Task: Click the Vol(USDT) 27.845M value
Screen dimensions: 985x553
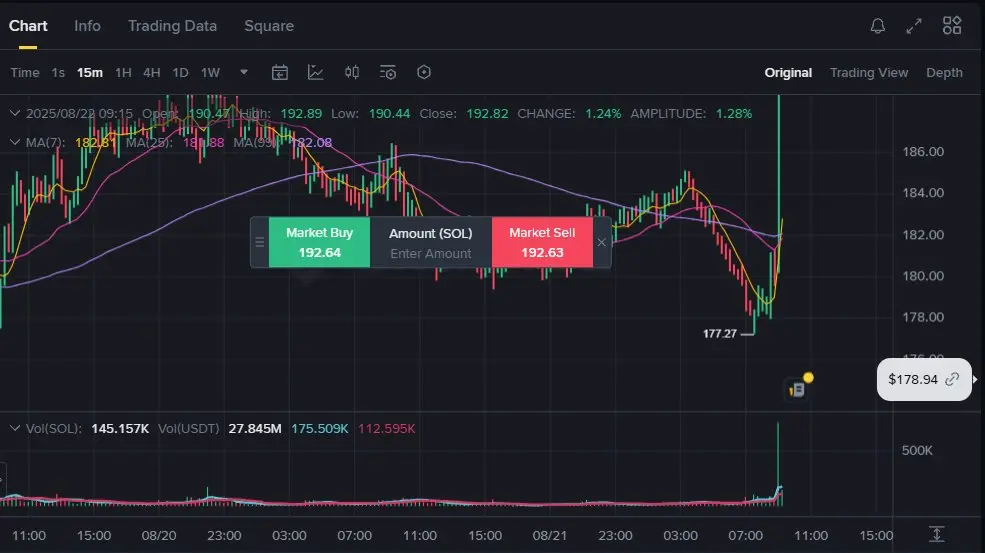Action: click(254, 428)
